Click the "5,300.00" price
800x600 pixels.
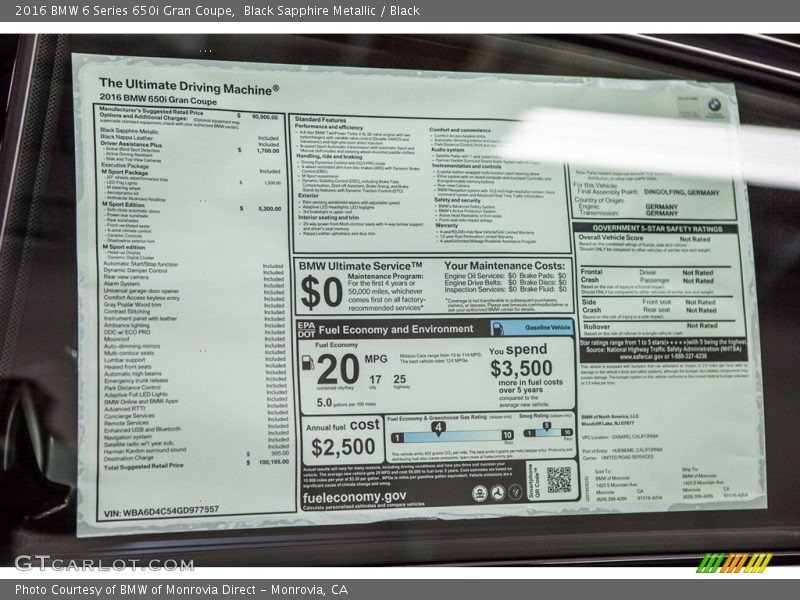click(x=269, y=209)
